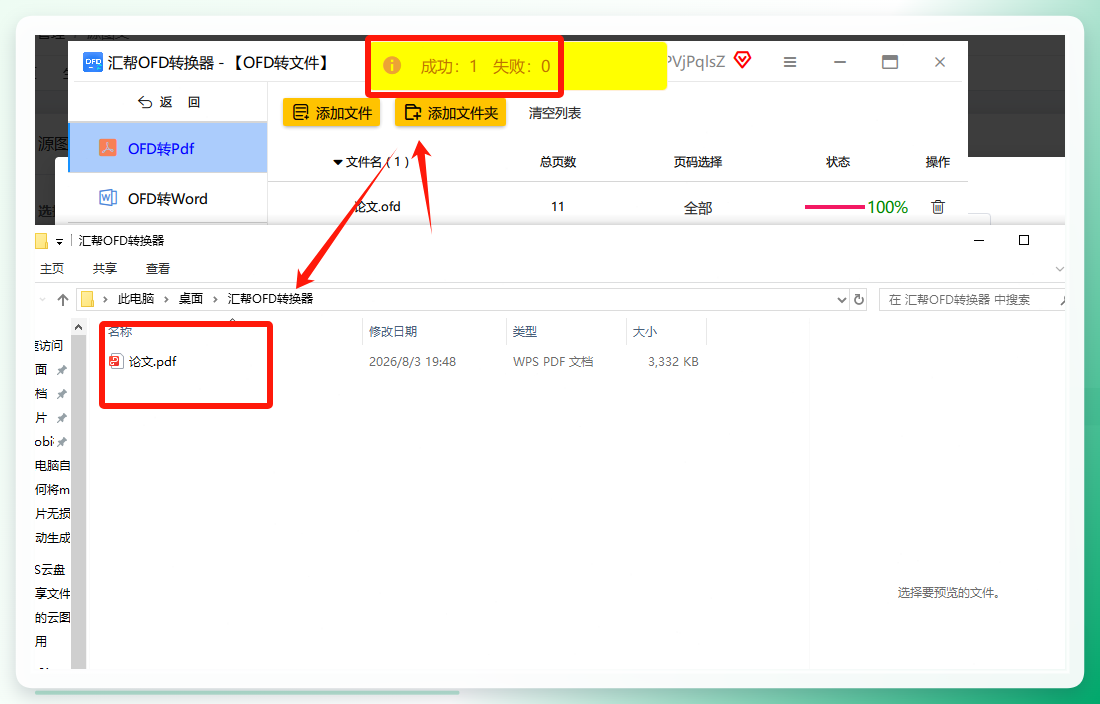This screenshot has width=1100, height=704.
Task: Click 此电脑 in the address breadcrumb
Action: pyautogui.click(x=135, y=299)
